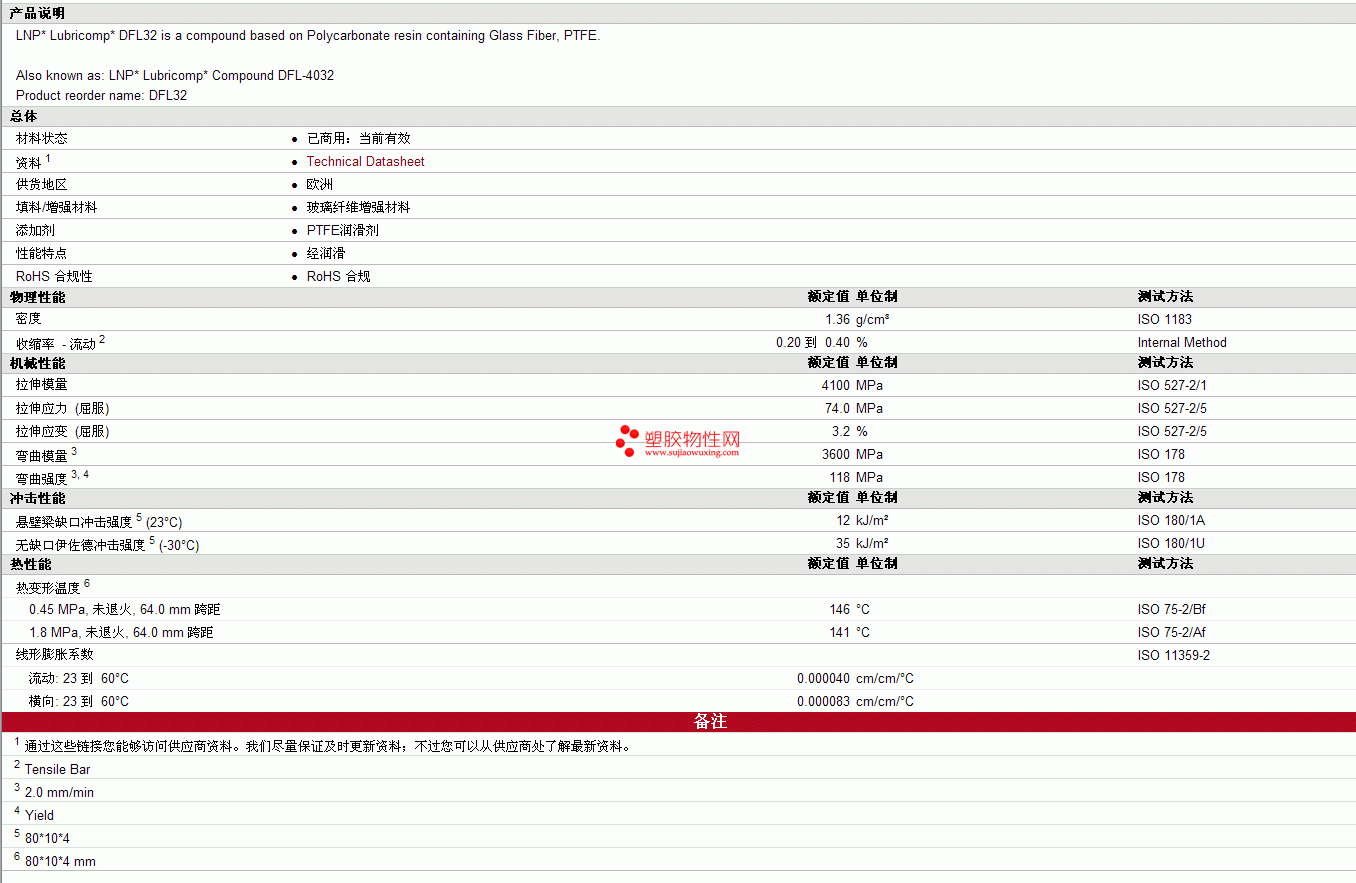
Task: Select the 线形膨胀系数 row label
Action: tap(55, 655)
